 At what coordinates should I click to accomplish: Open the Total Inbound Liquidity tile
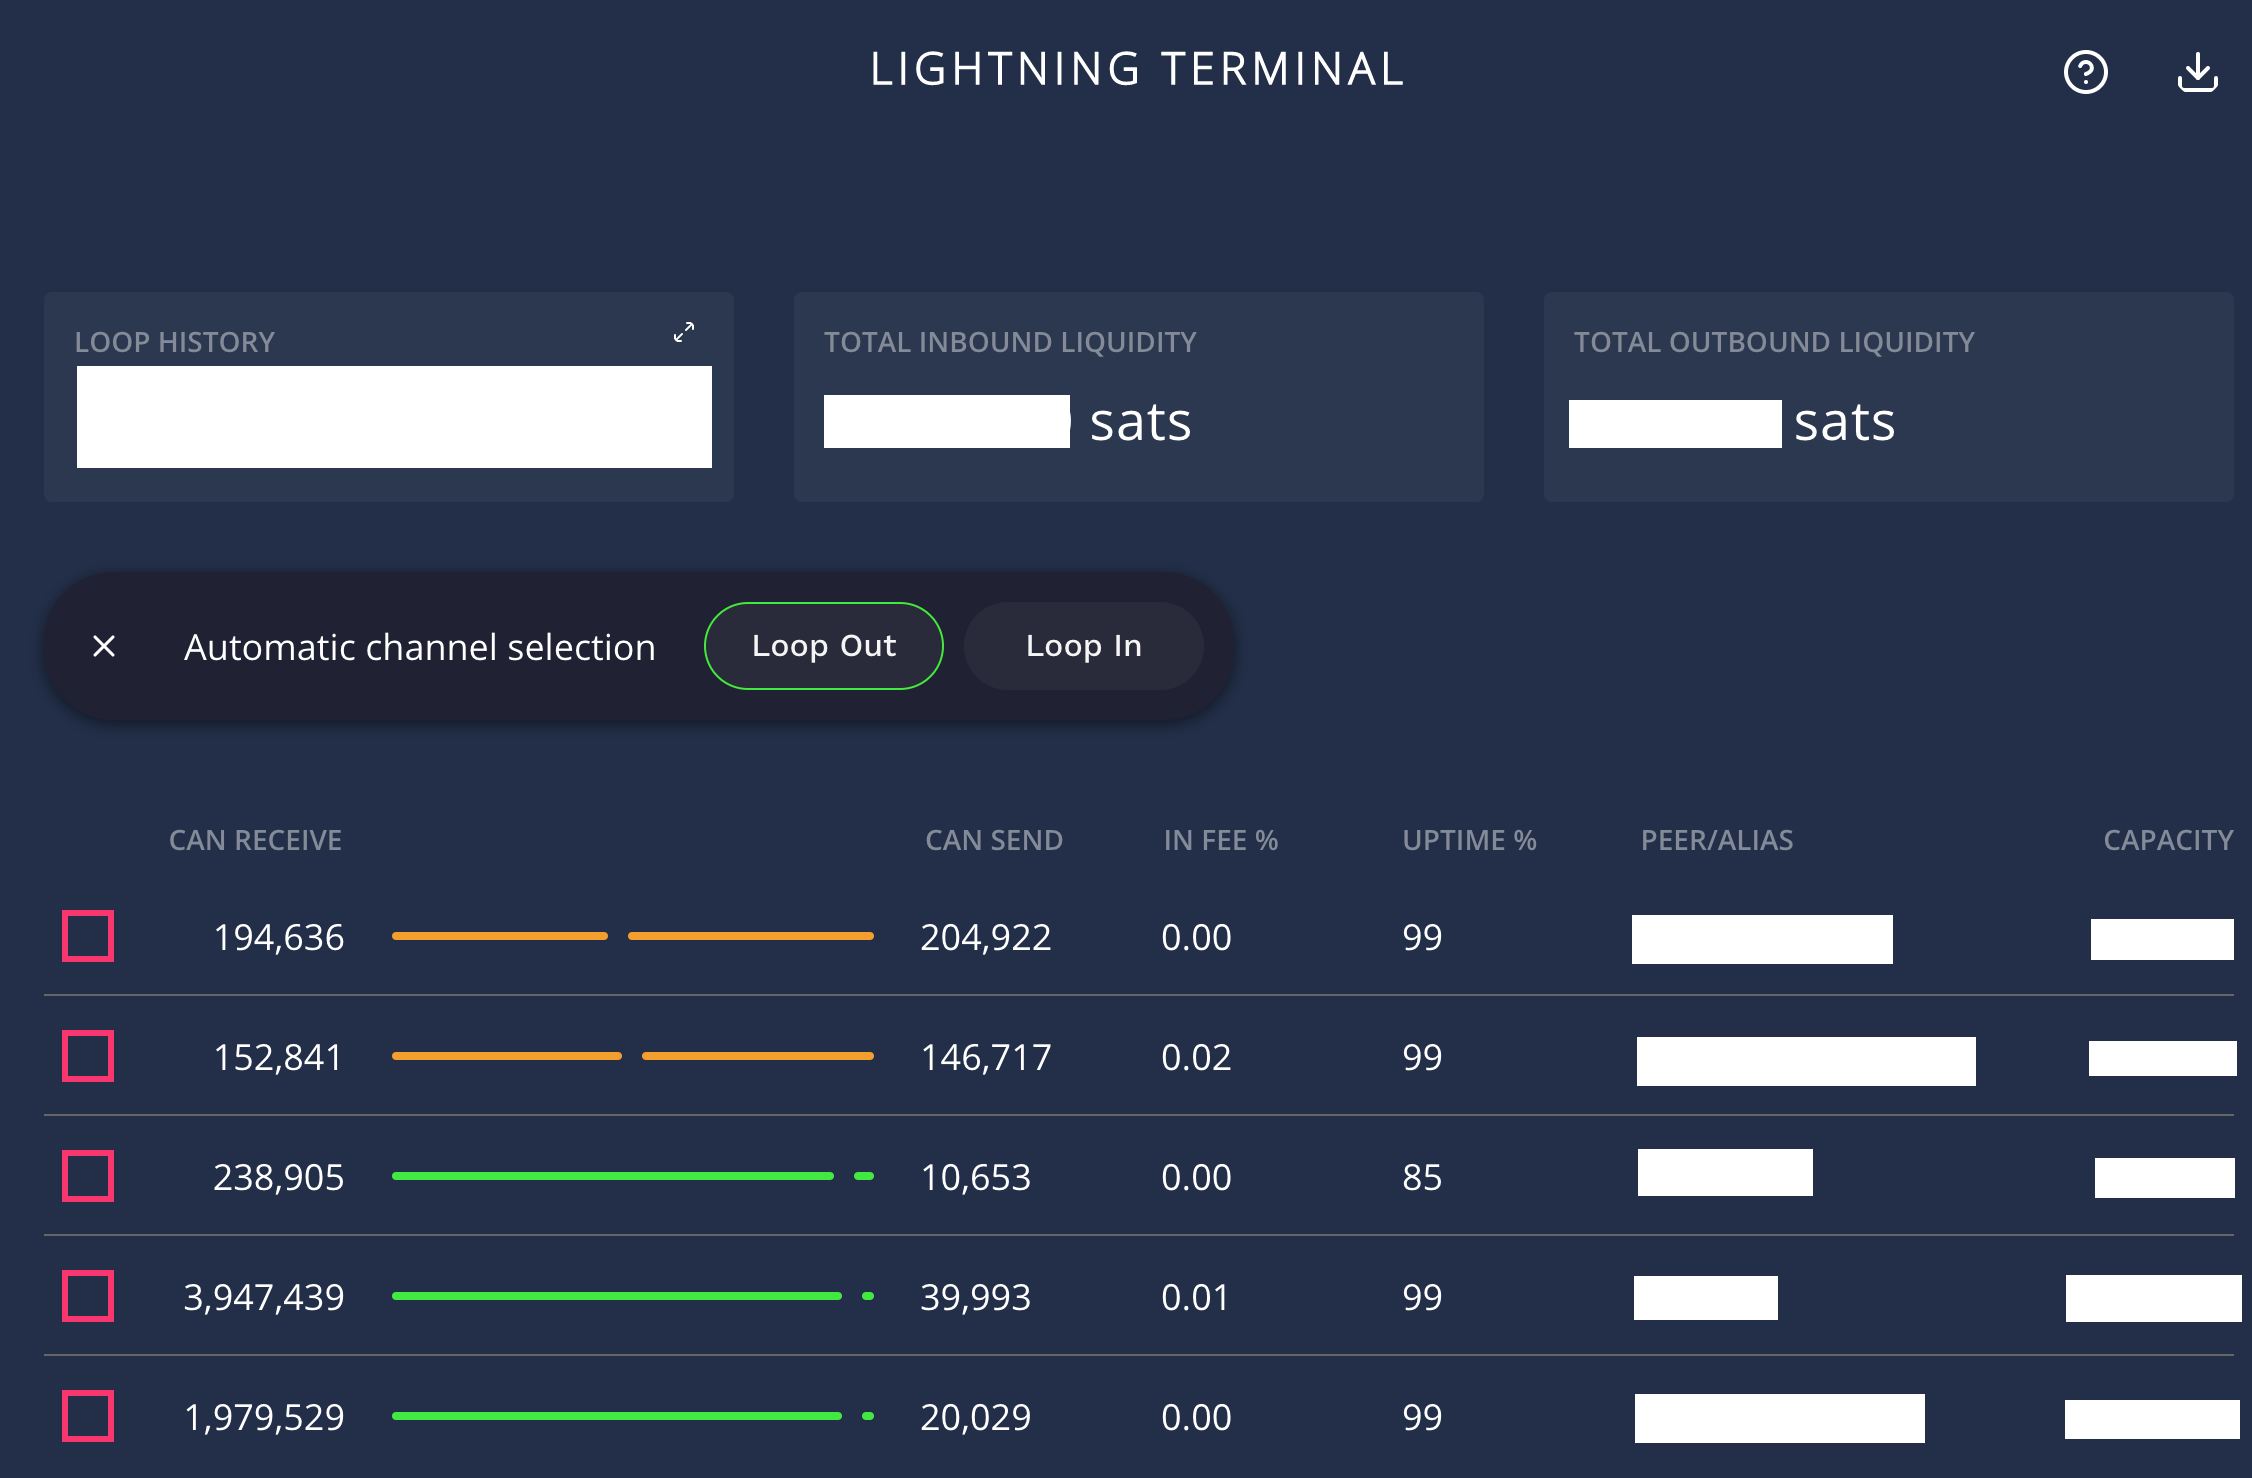coord(1138,396)
